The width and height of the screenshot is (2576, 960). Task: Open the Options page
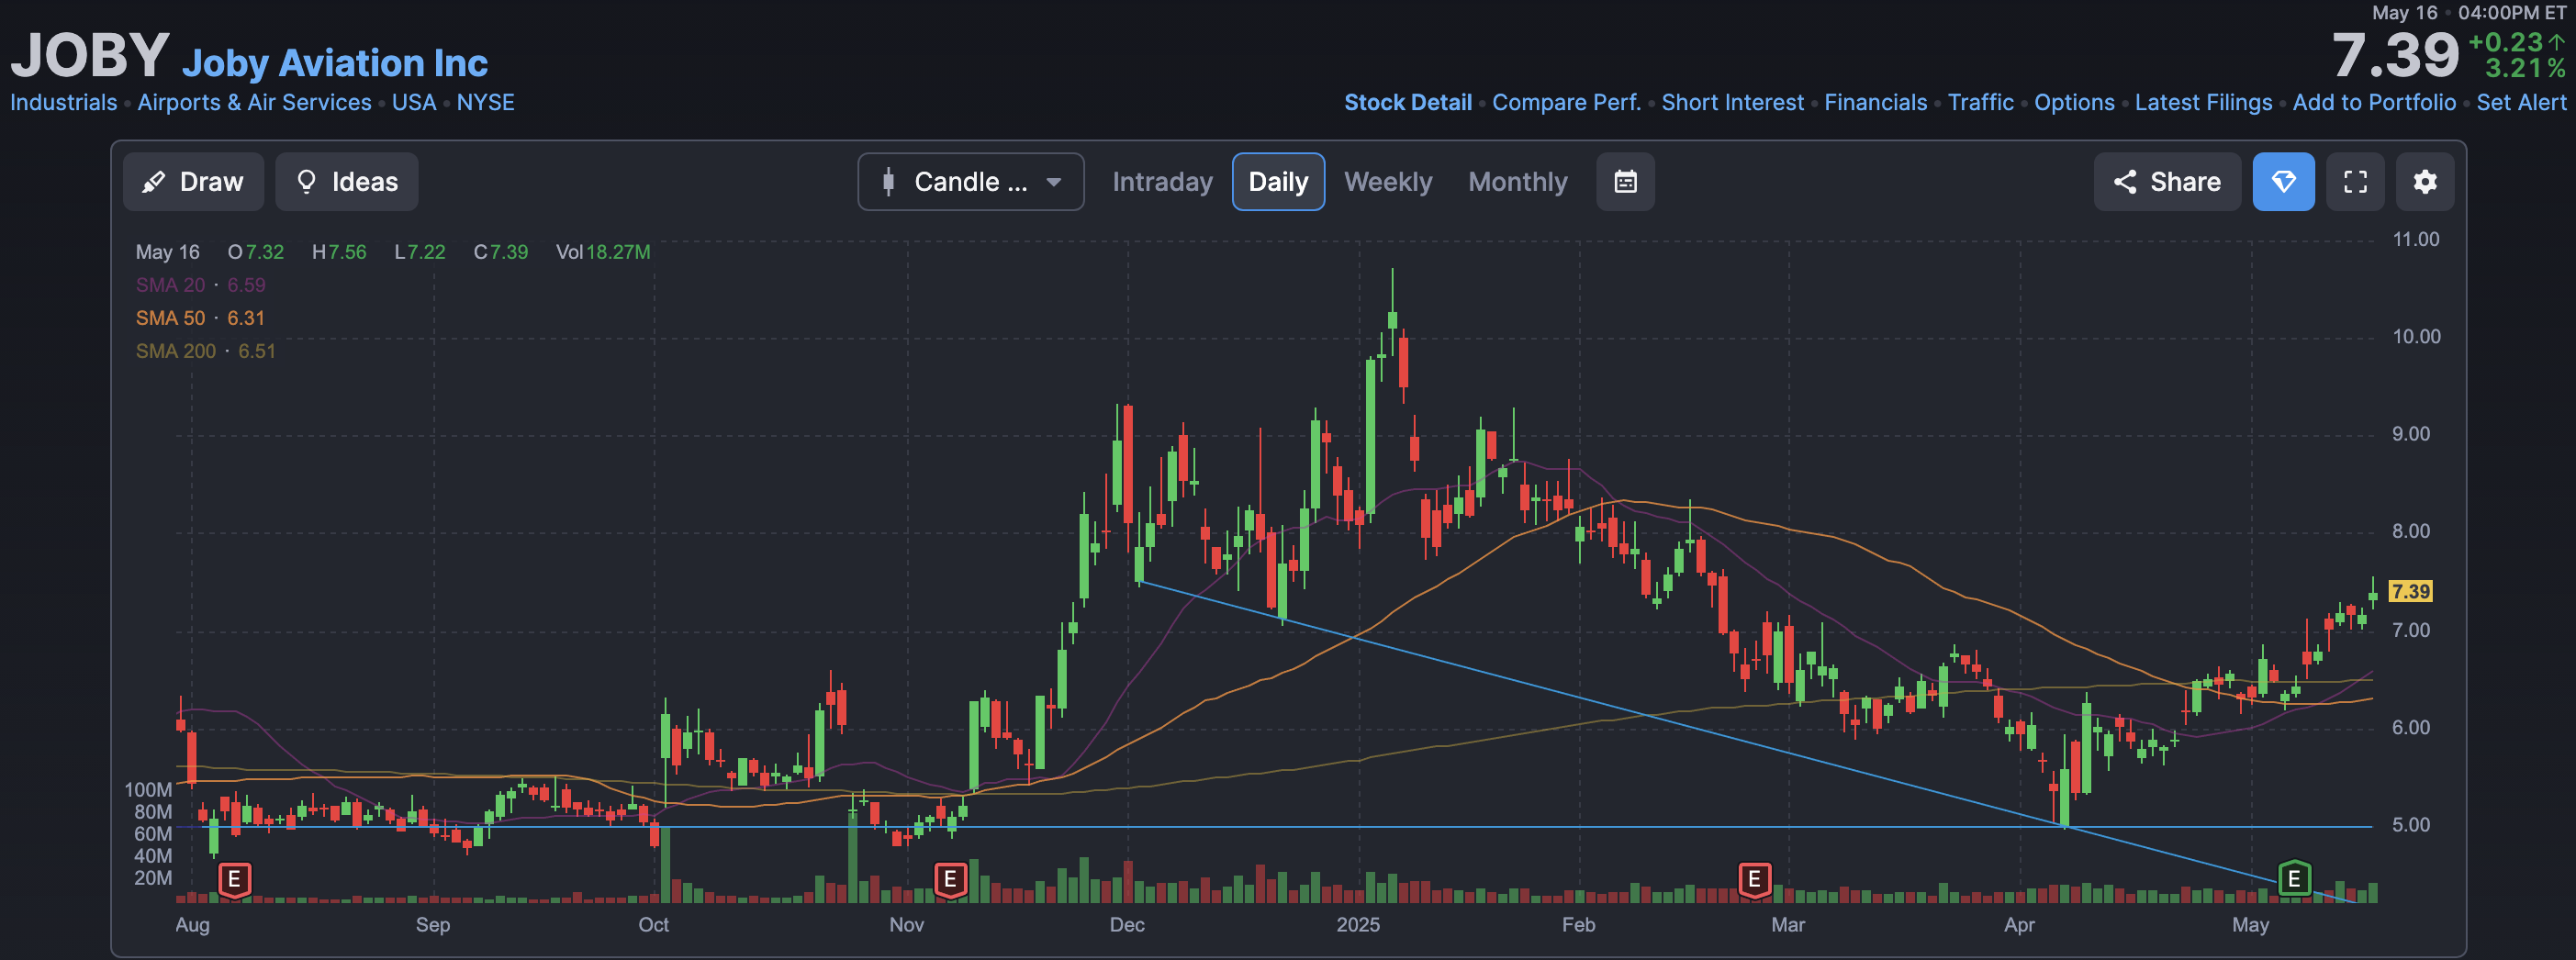[x=2074, y=102]
